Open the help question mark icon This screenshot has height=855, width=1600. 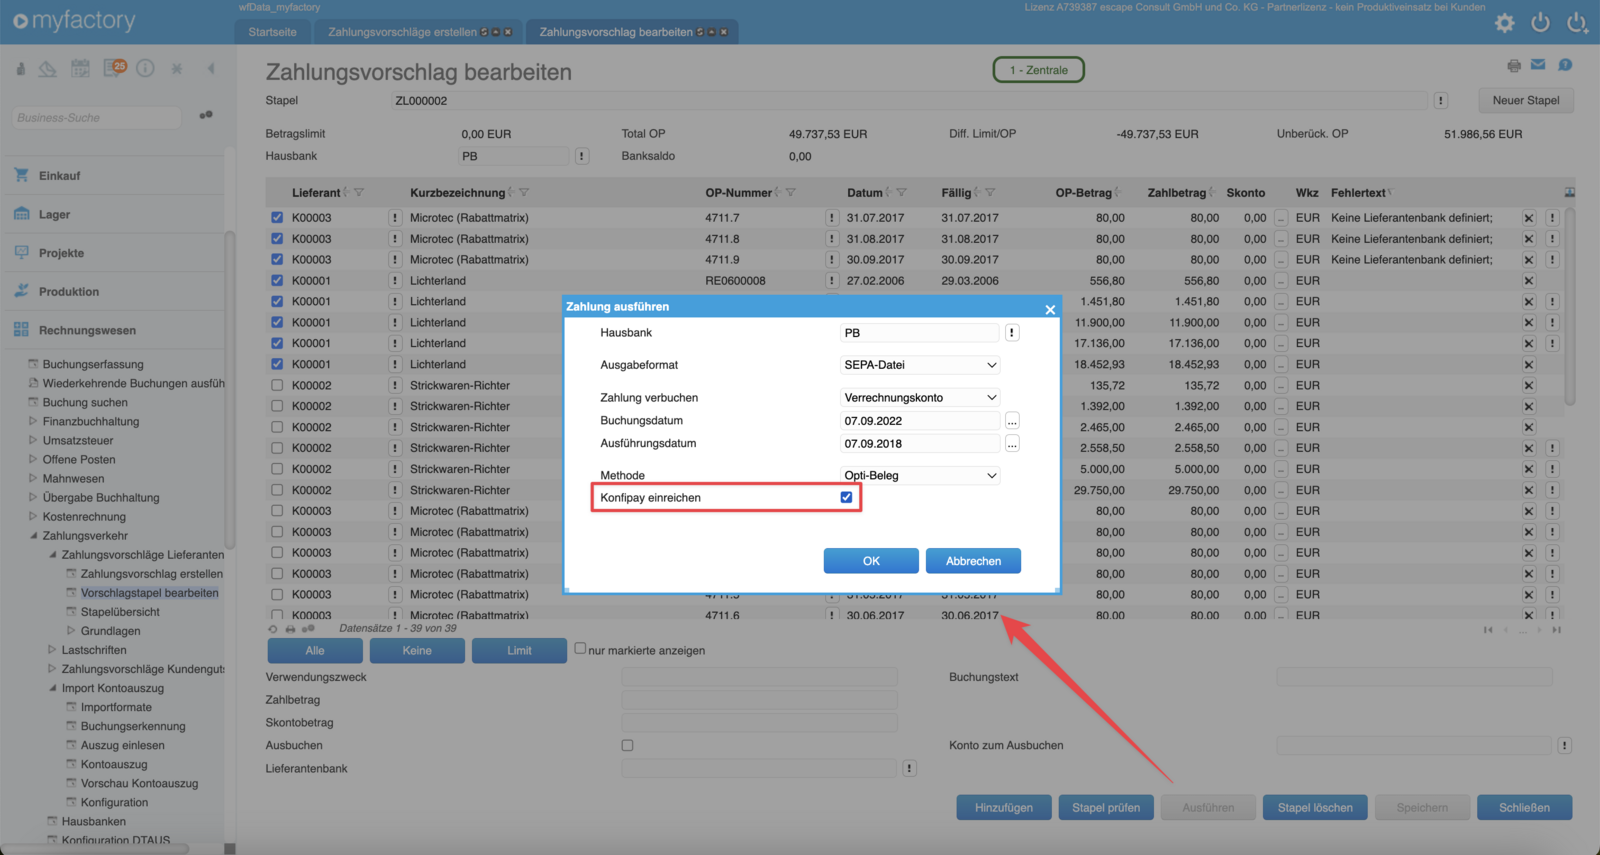click(1565, 65)
